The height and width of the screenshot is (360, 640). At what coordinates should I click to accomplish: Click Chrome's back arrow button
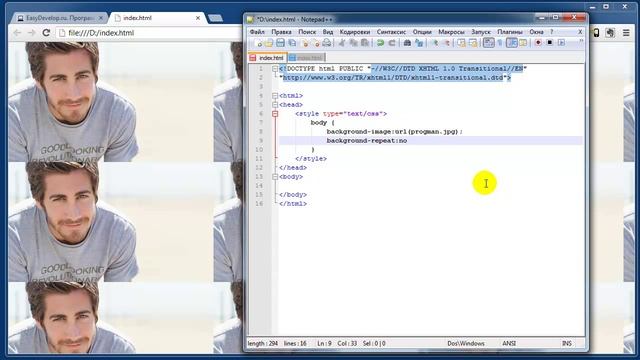17,33
